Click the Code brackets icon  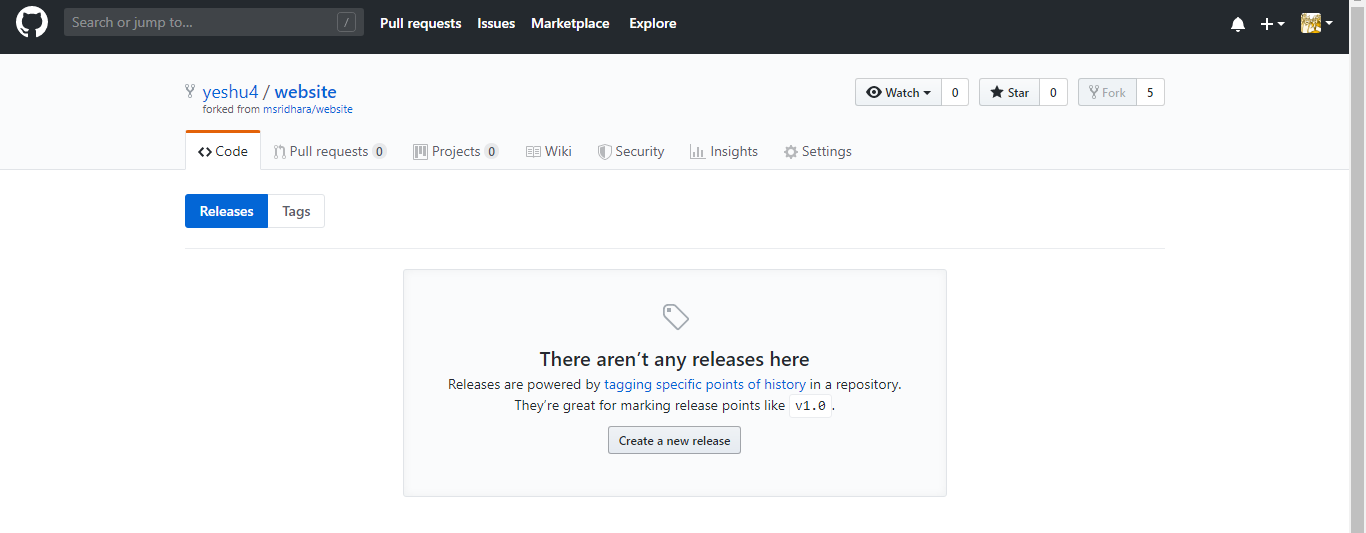[205, 152]
